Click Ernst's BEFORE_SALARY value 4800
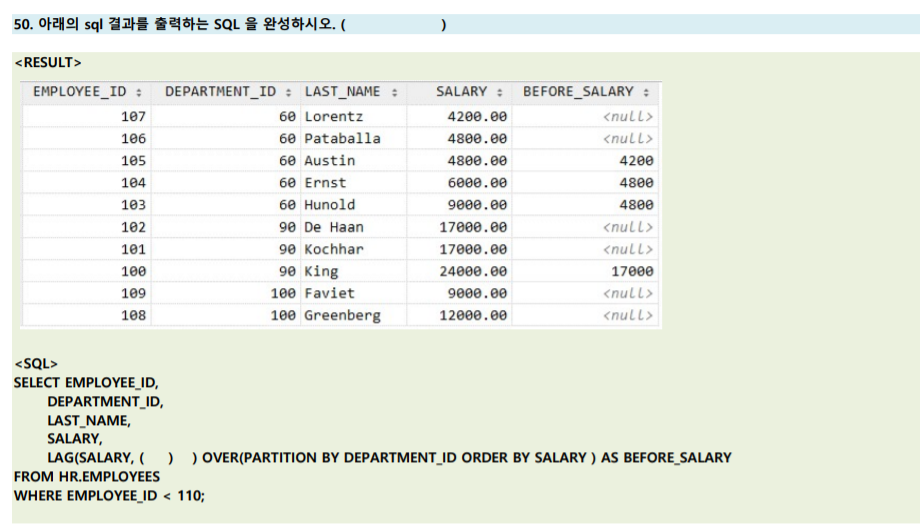Screen dimensions: 920x530 click(x=636, y=183)
